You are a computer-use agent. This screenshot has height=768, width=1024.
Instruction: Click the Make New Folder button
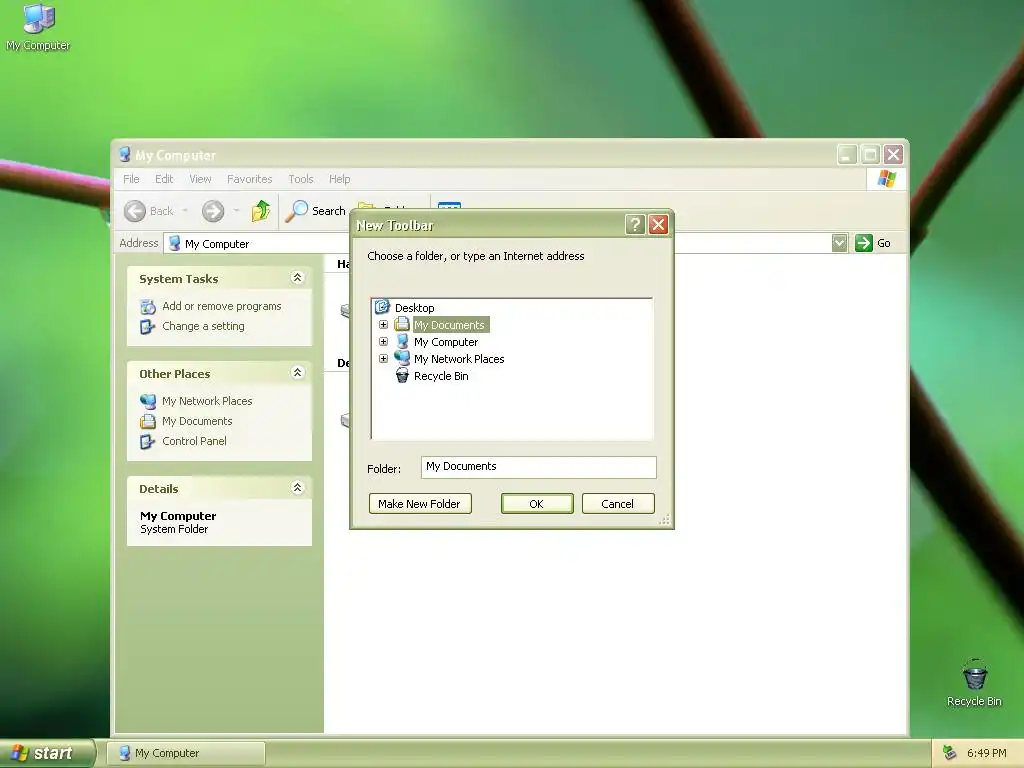420,504
